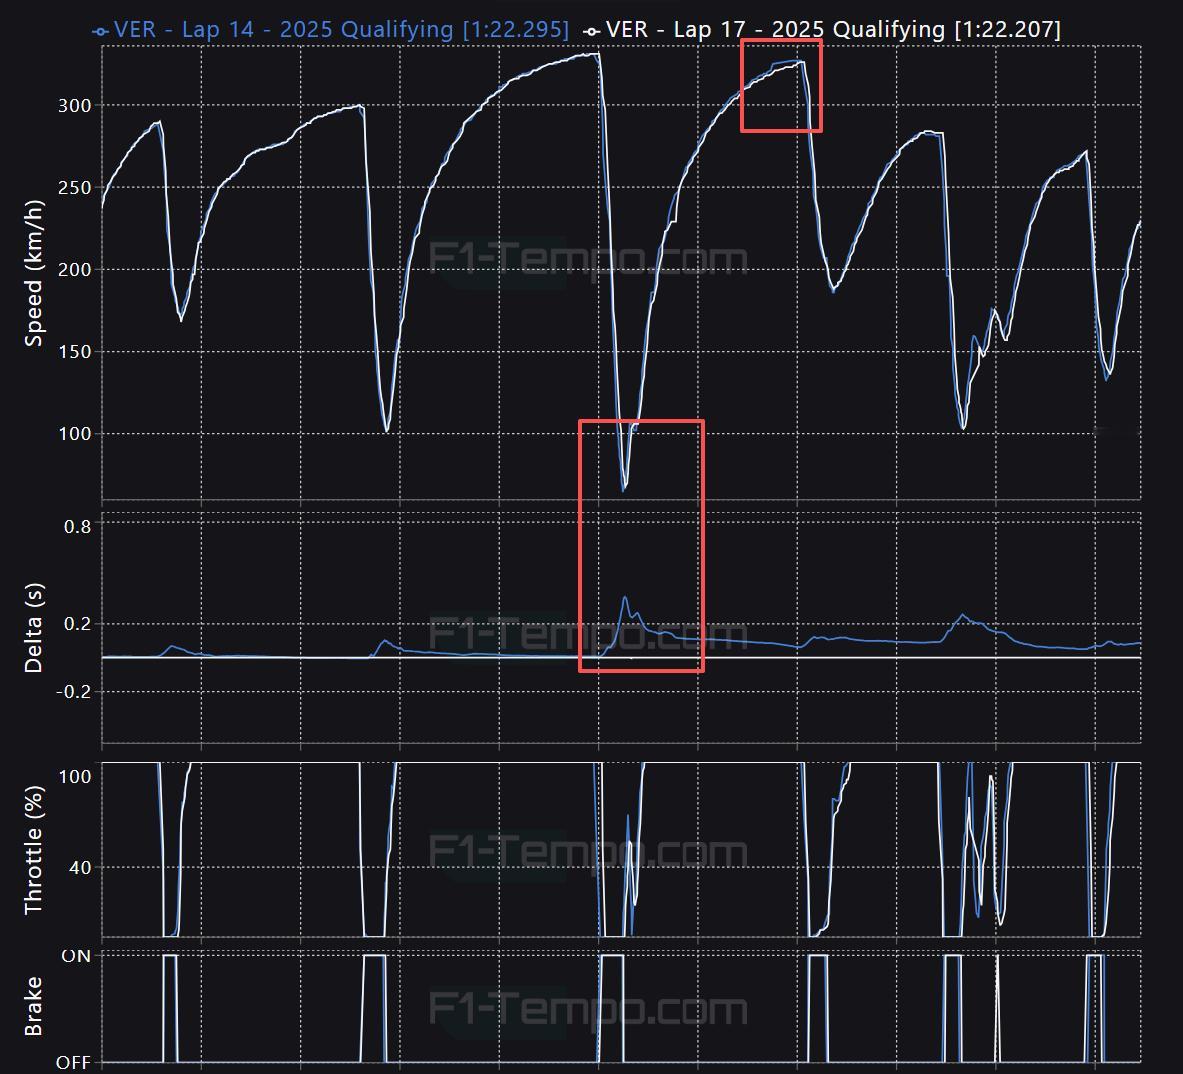Click the ON label on the brake axis
This screenshot has width=1183, height=1074.
[76, 956]
